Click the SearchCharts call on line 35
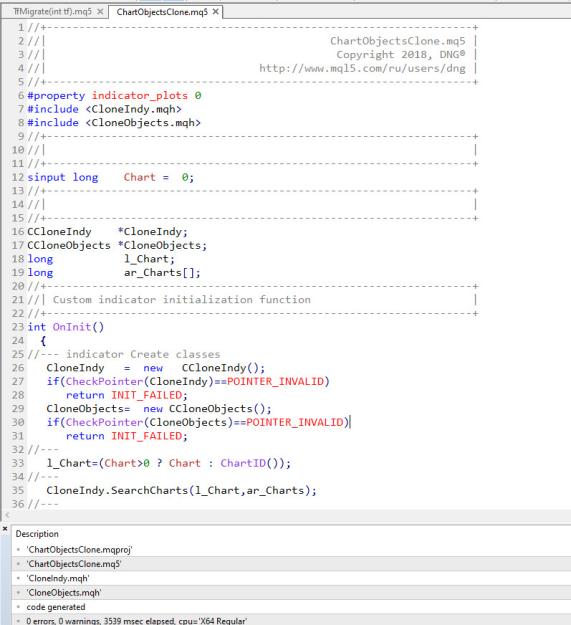 coord(149,490)
